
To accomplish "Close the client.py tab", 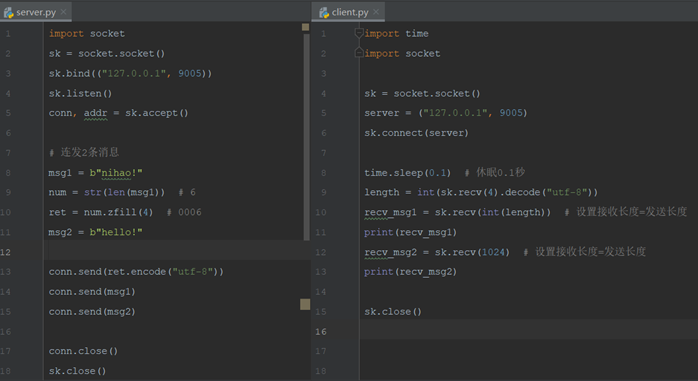I will [376, 12].
